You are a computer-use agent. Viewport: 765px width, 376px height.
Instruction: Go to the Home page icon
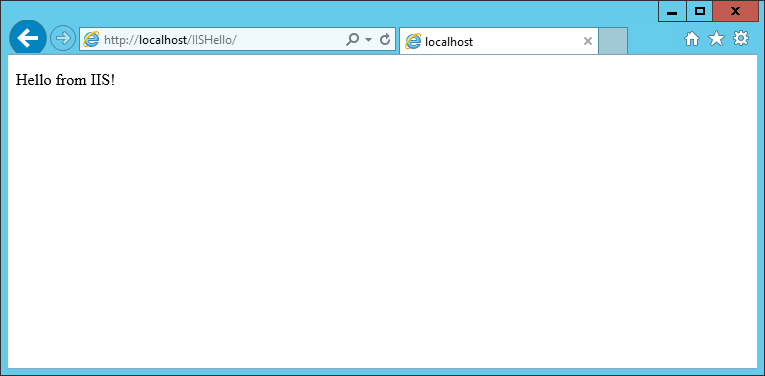(x=692, y=39)
